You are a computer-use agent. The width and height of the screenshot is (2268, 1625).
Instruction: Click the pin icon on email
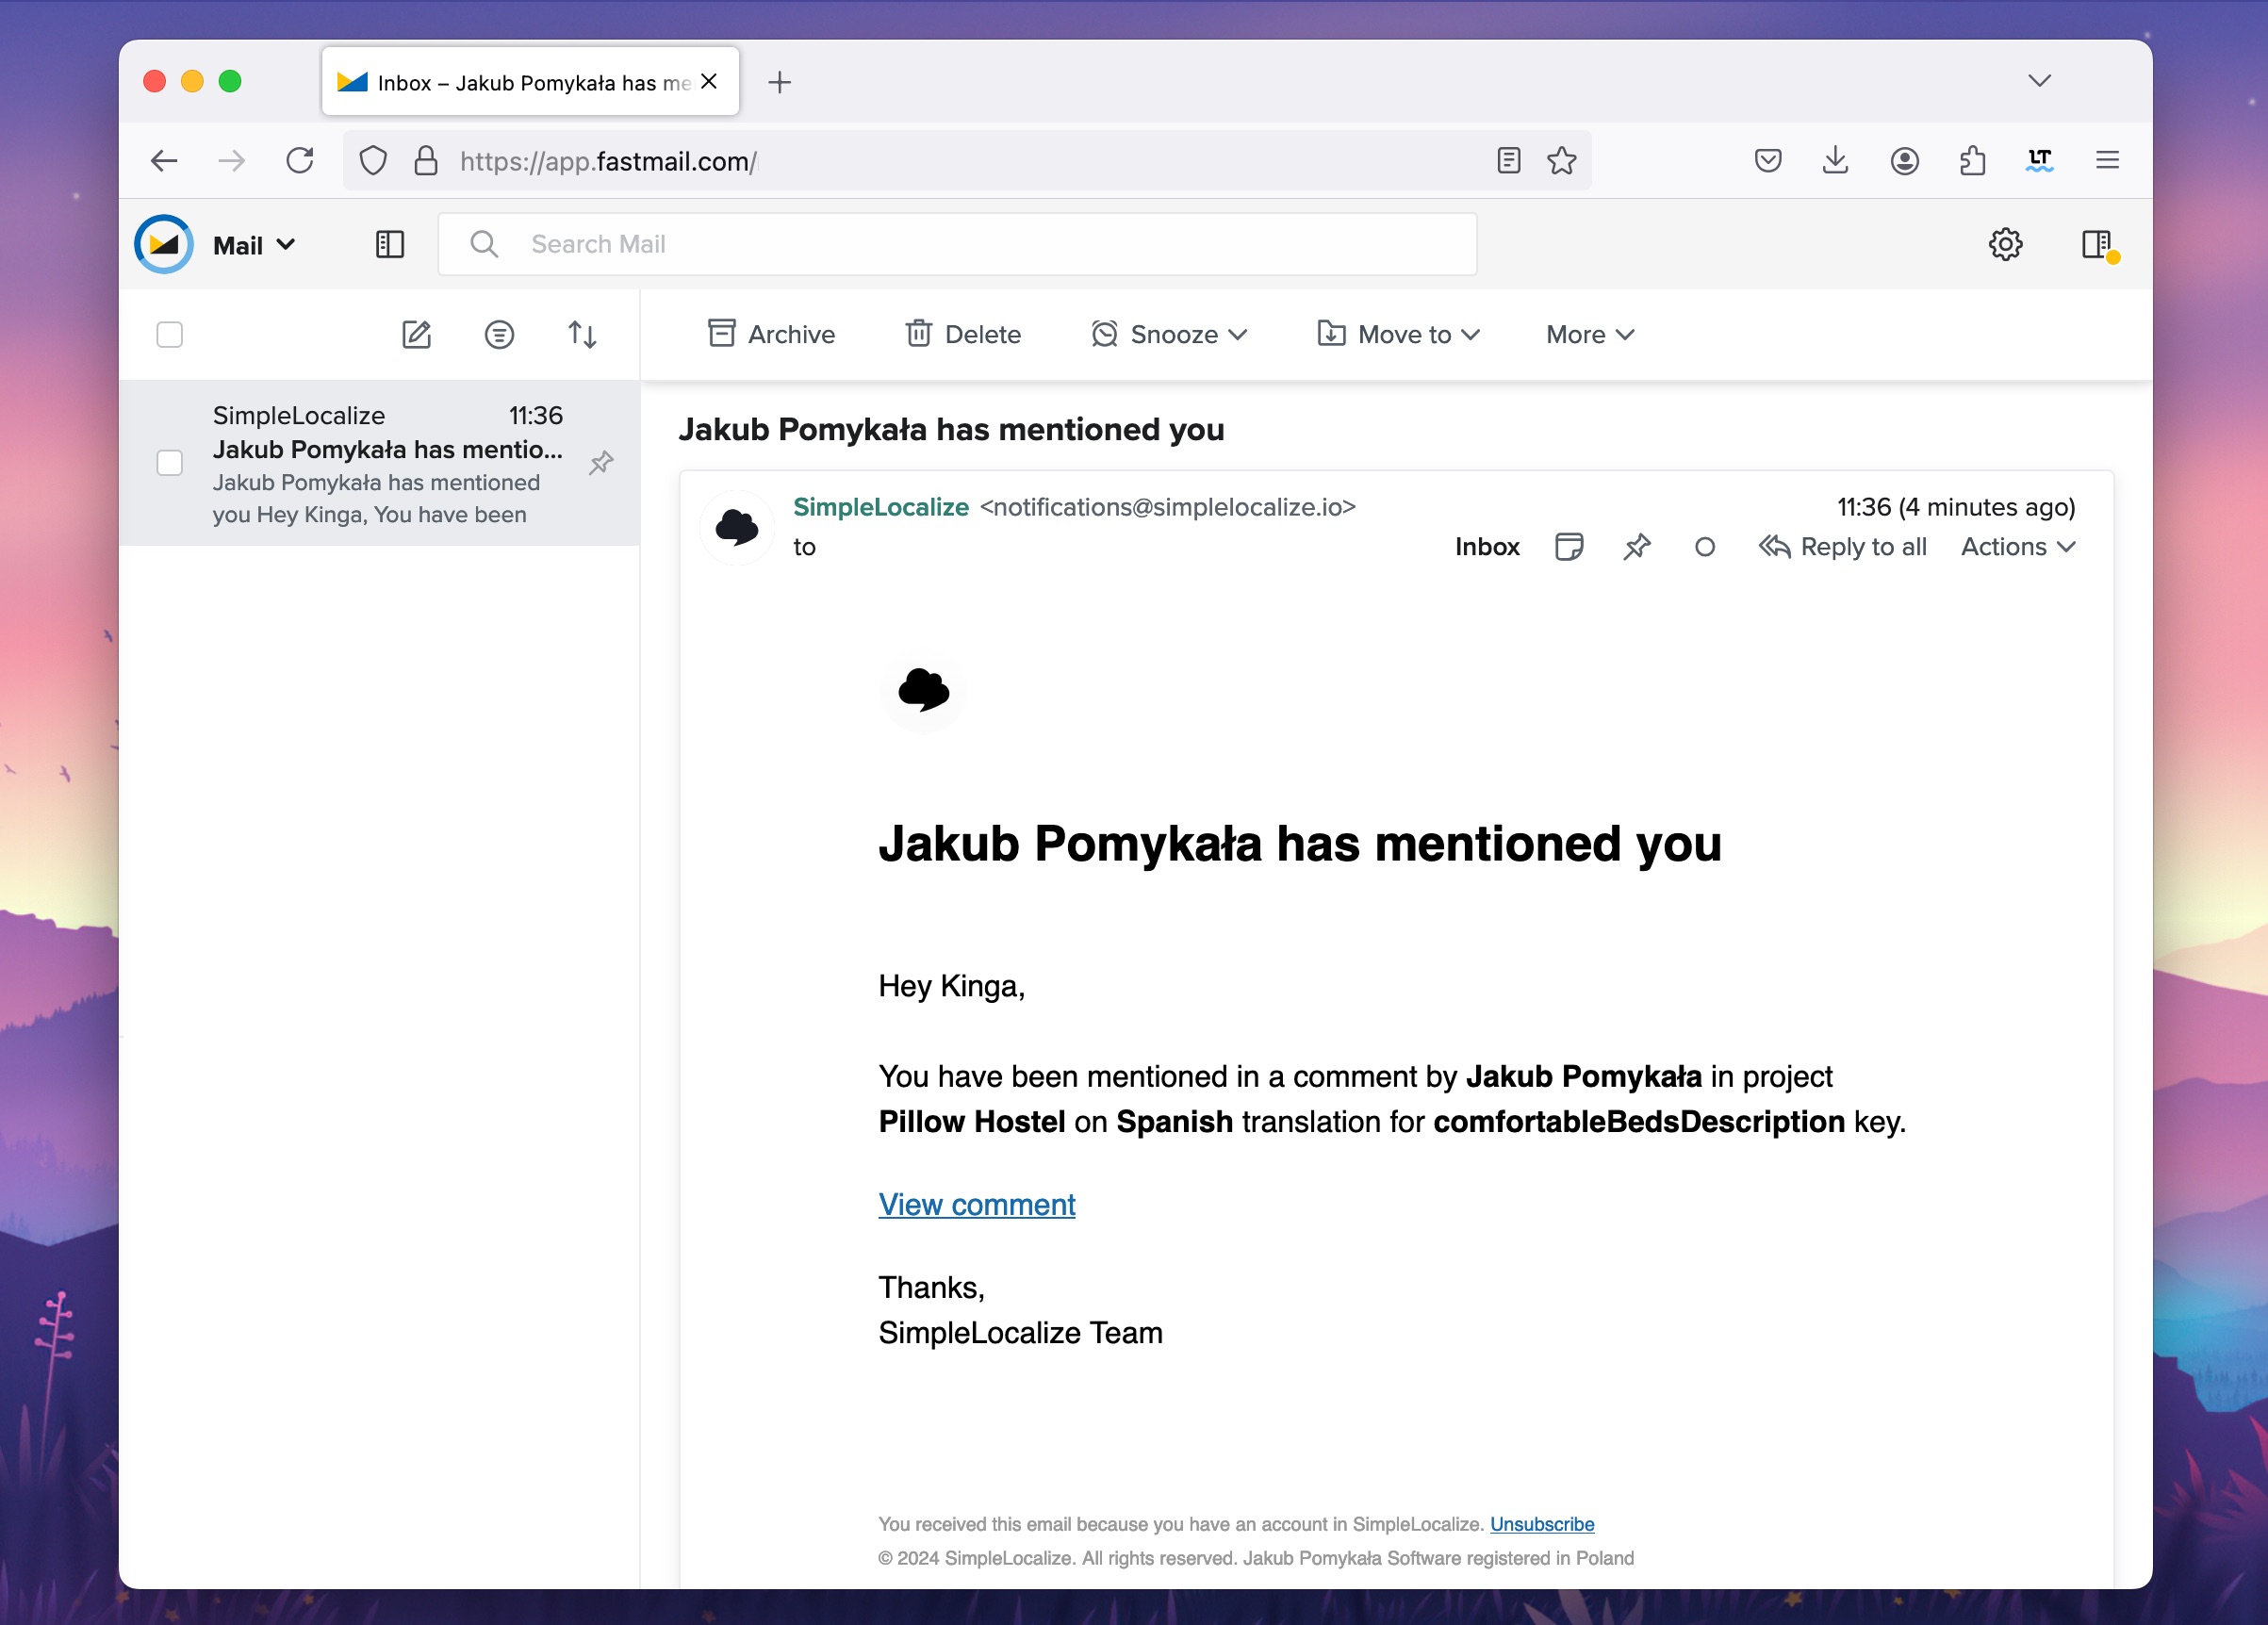point(1635,547)
